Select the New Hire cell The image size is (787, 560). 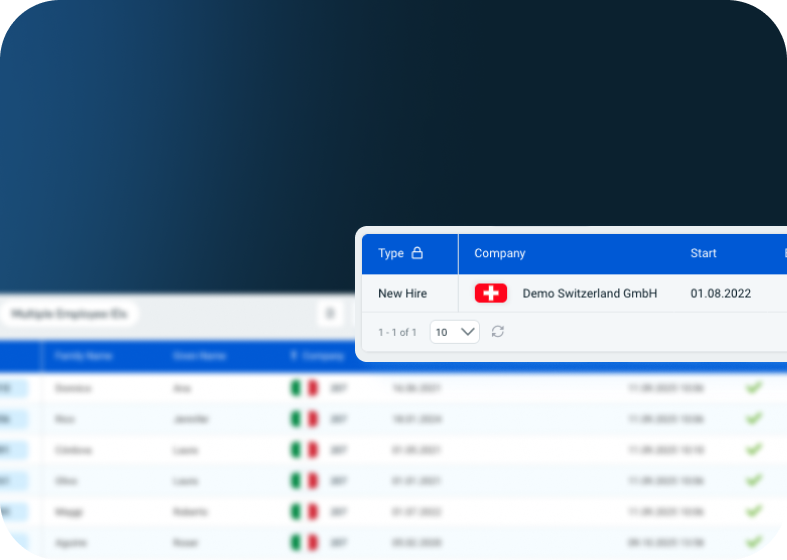tap(403, 294)
